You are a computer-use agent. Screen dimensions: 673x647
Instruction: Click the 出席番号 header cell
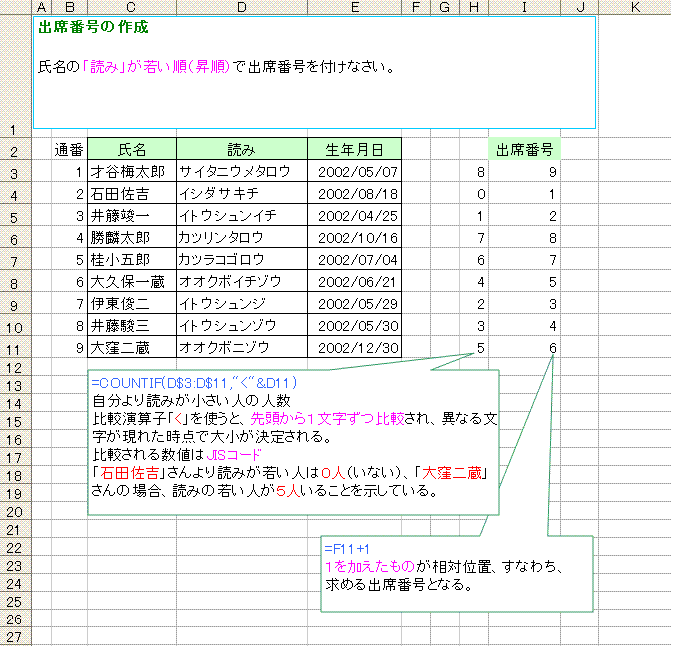[x=524, y=149]
